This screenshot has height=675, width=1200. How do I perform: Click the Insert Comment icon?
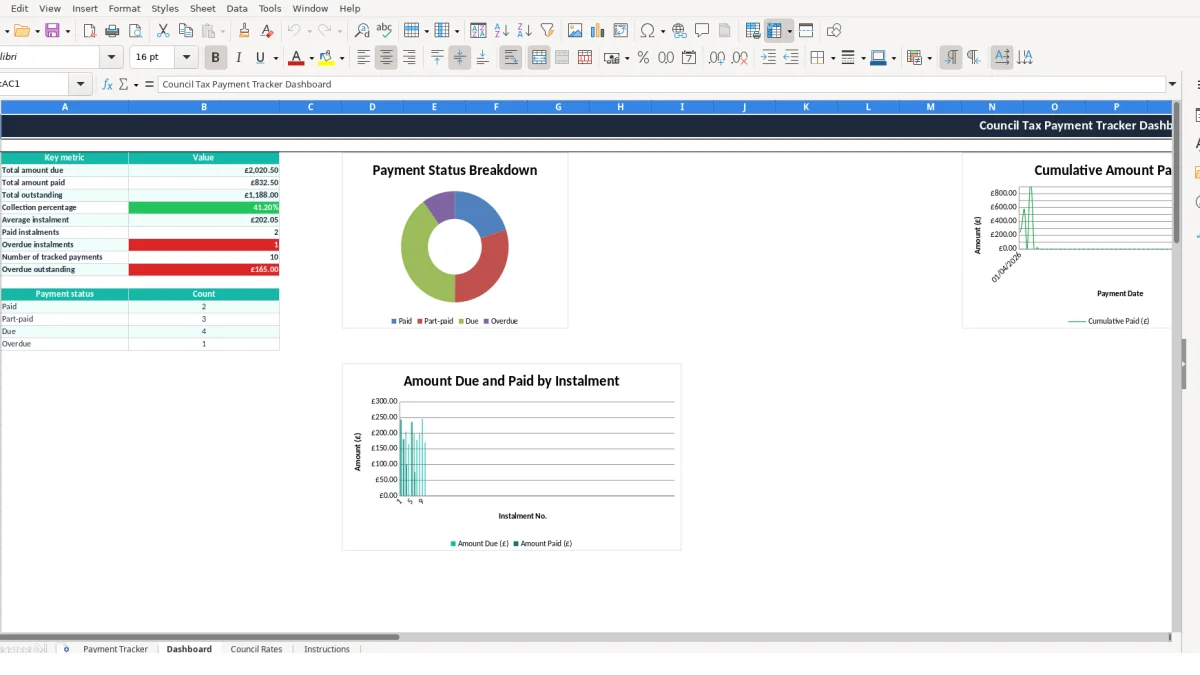pyautogui.click(x=702, y=31)
